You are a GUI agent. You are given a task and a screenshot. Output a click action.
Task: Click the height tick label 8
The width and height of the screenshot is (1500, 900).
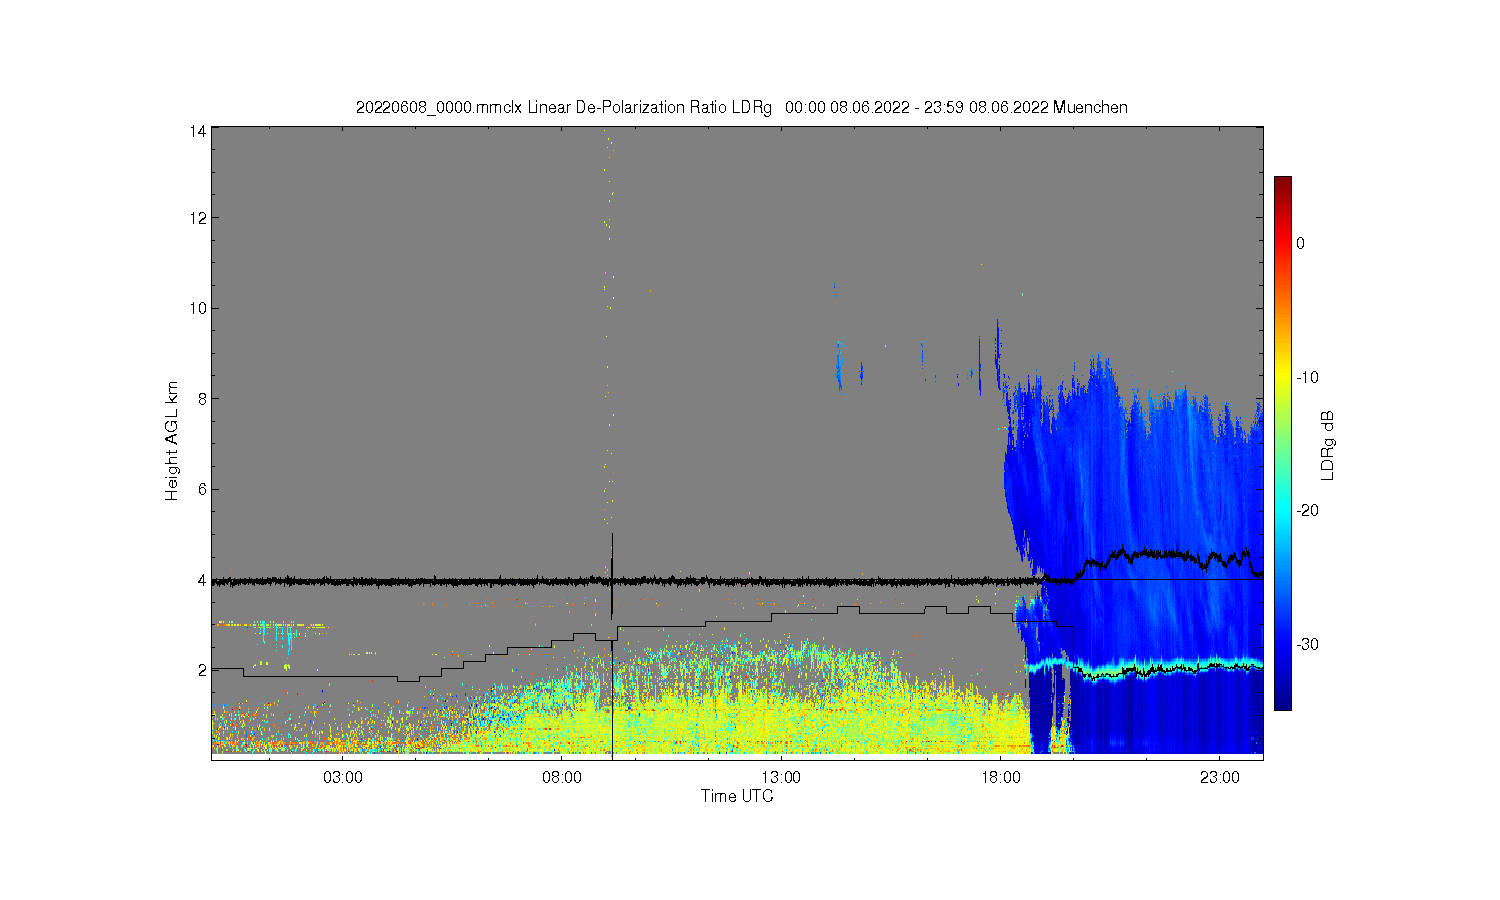tap(203, 398)
